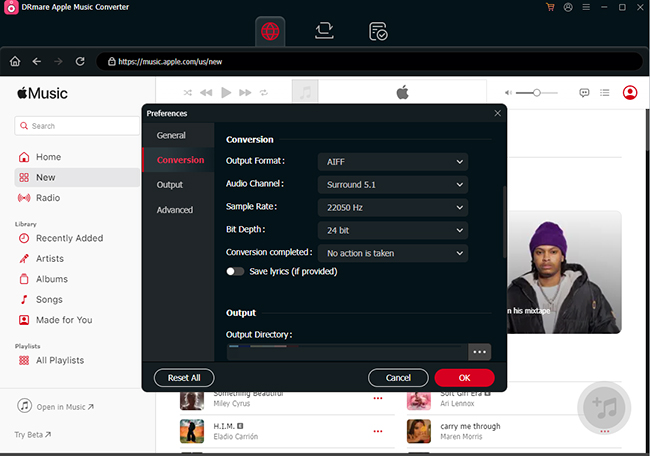Click the previous track button
The height and width of the screenshot is (456, 650).
pos(206,92)
